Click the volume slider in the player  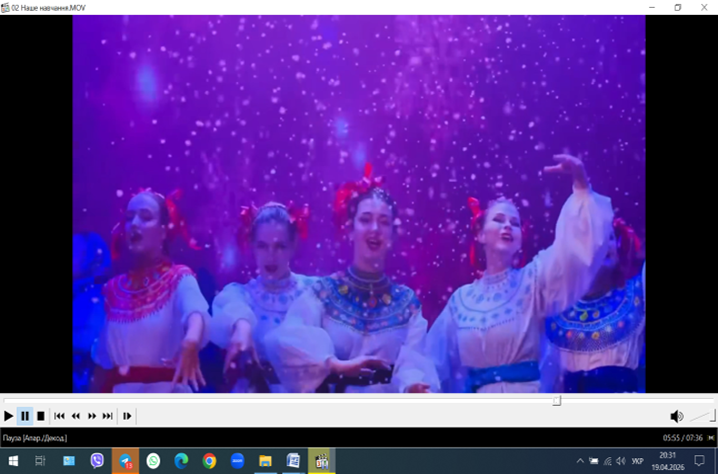click(702, 416)
